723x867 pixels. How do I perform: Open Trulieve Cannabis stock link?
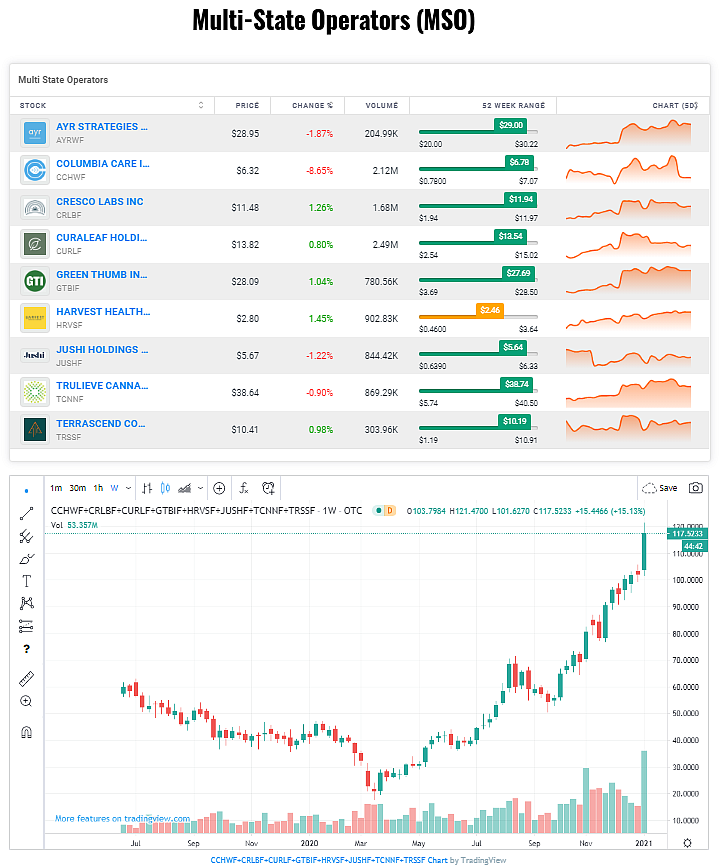click(102, 386)
